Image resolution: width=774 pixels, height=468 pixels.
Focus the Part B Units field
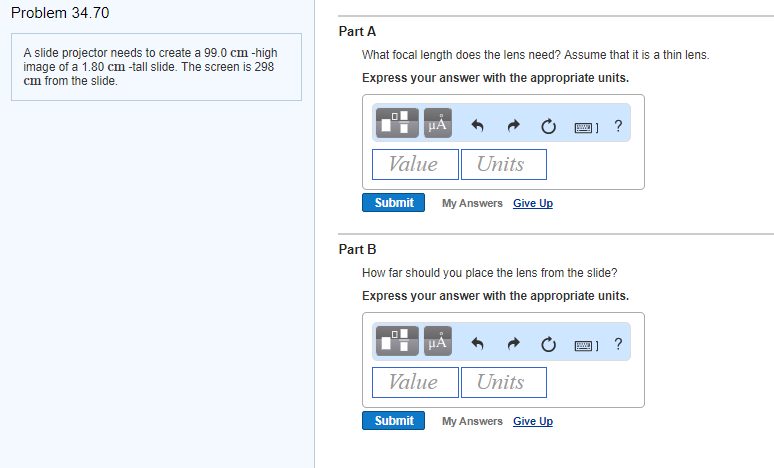503,383
